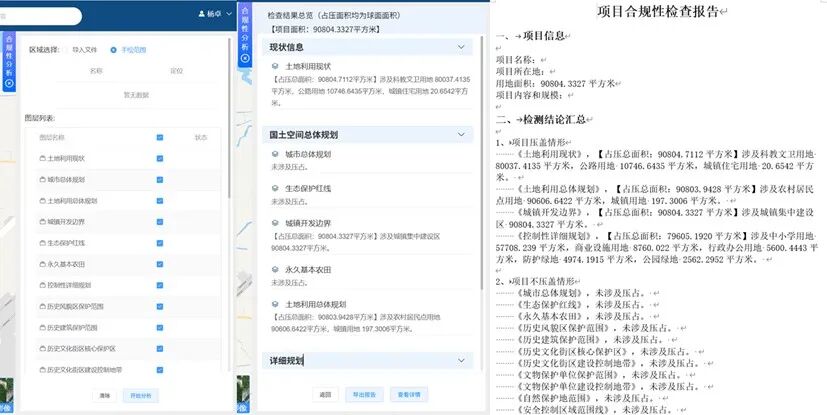This screenshot has width=827, height=415.
Task: Collapse the 国土空间总体规划 section
Action: click(460, 133)
